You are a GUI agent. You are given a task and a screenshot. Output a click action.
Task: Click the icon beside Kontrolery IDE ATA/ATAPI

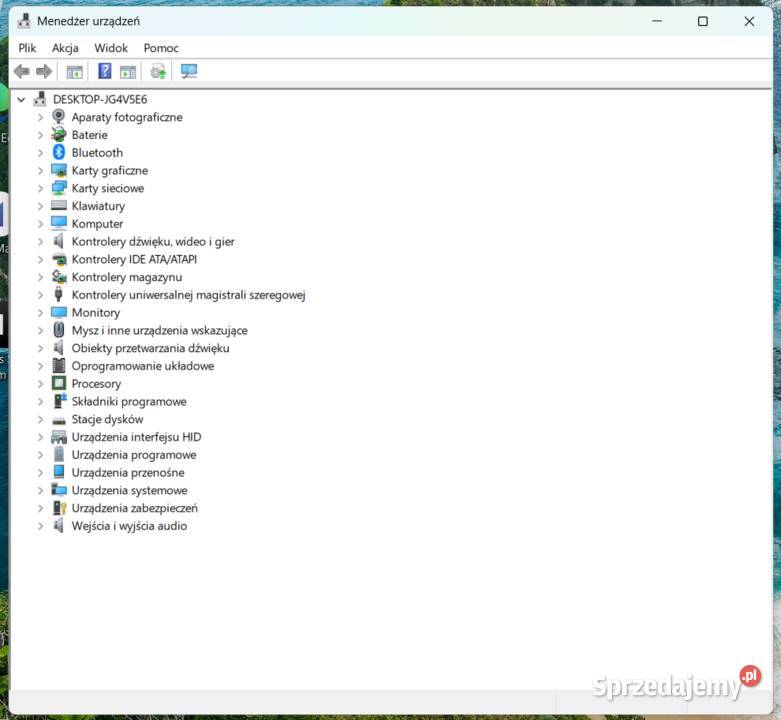tap(59, 259)
